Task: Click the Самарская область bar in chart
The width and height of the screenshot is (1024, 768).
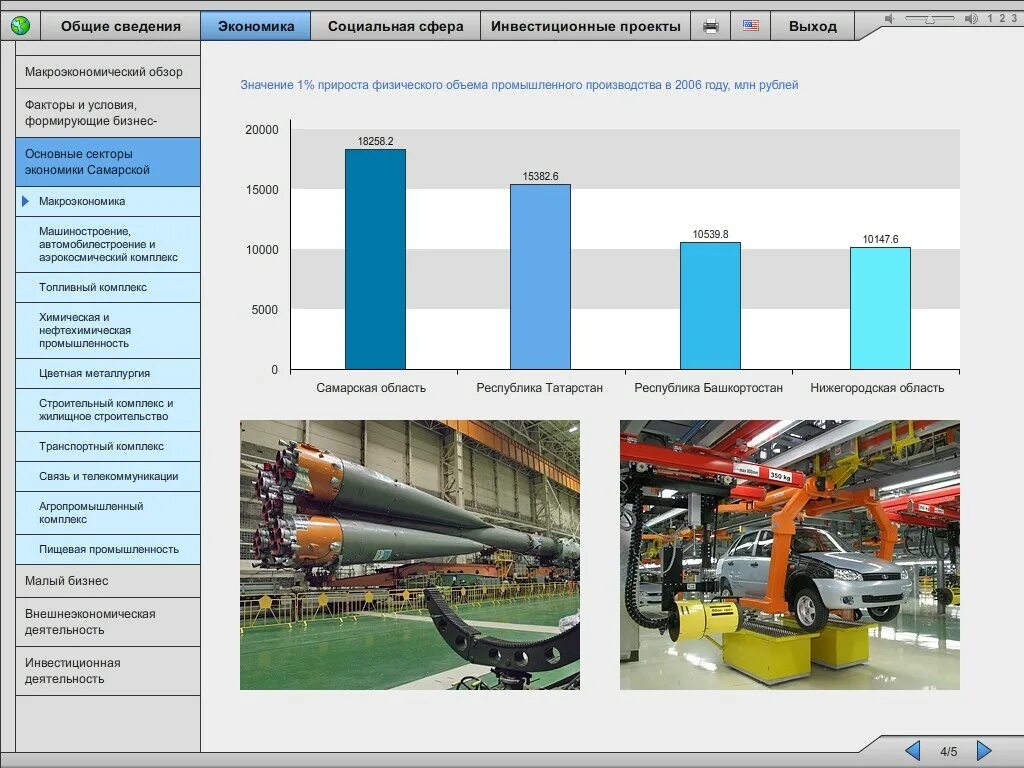Action: (376, 259)
